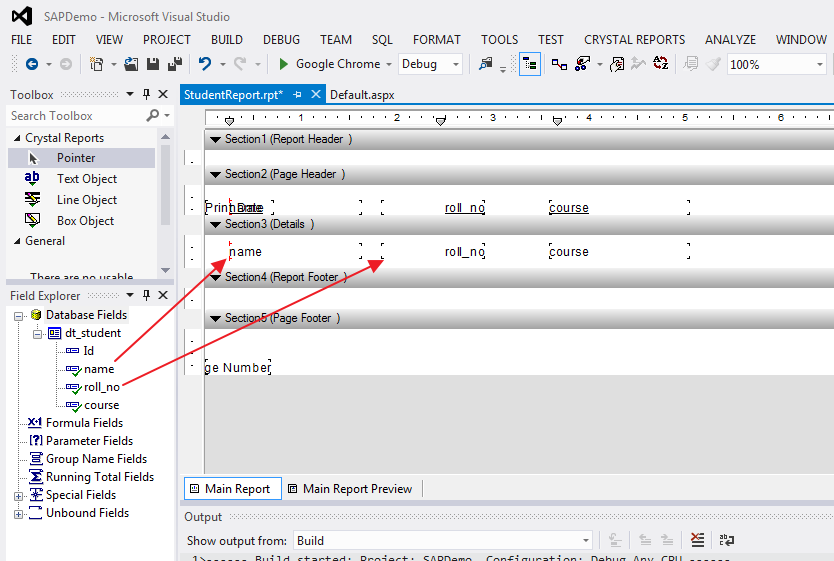
Task: Open the browser target dropdown next to Google Chrome
Action: (389, 64)
